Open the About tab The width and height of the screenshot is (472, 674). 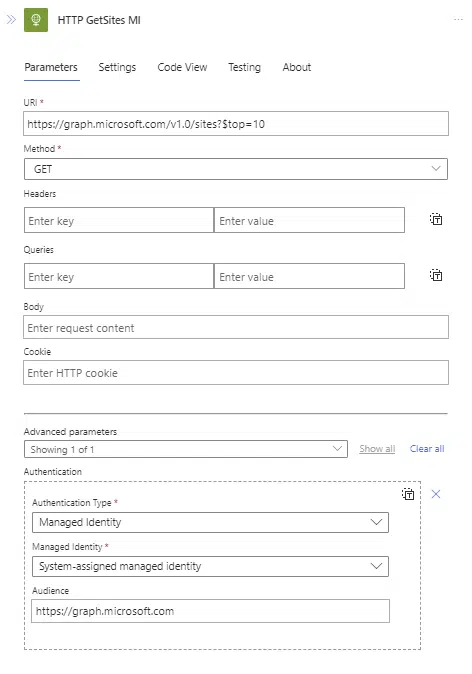point(297,67)
